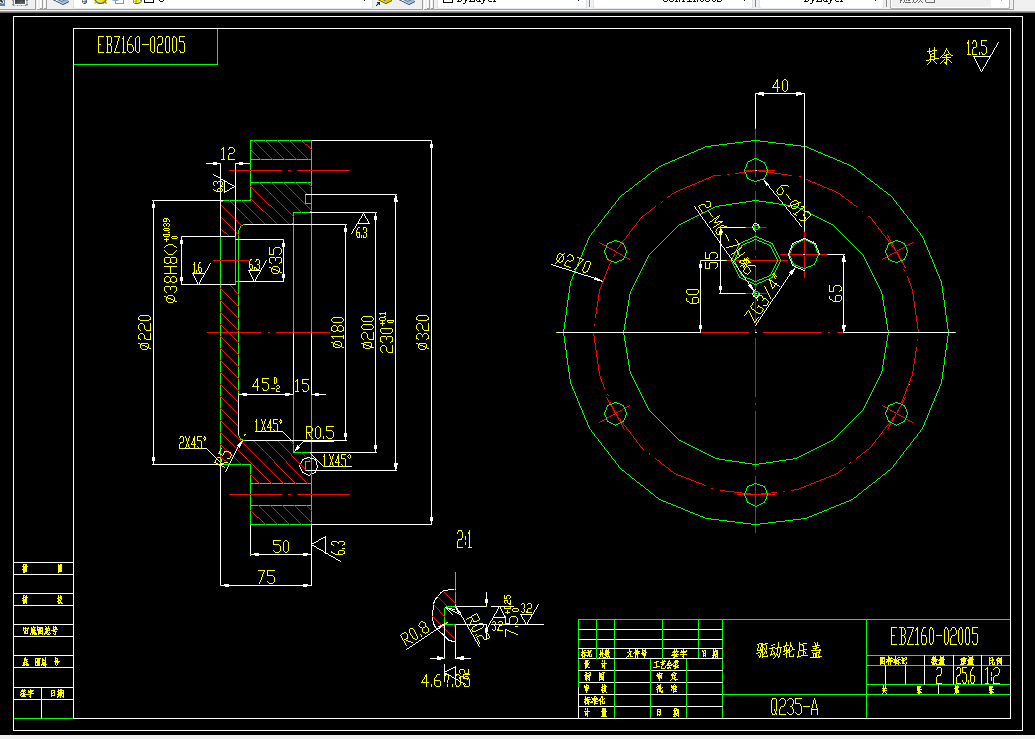Select the top bolt hole circle
Image resolution: width=1035 pixels, height=739 pixels.
tap(756, 170)
